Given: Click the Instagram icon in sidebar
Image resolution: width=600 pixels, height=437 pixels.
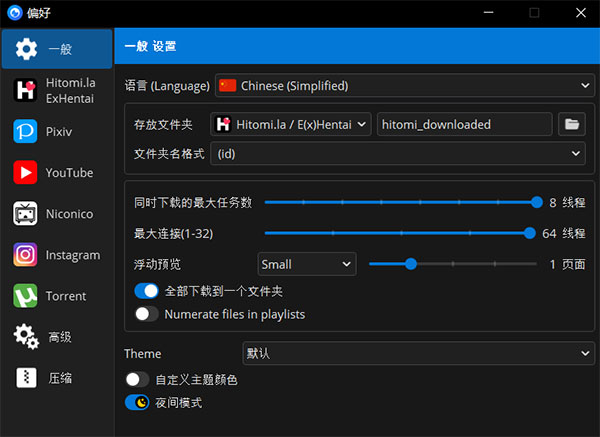Looking at the screenshot, I should [x=26, y=255].
